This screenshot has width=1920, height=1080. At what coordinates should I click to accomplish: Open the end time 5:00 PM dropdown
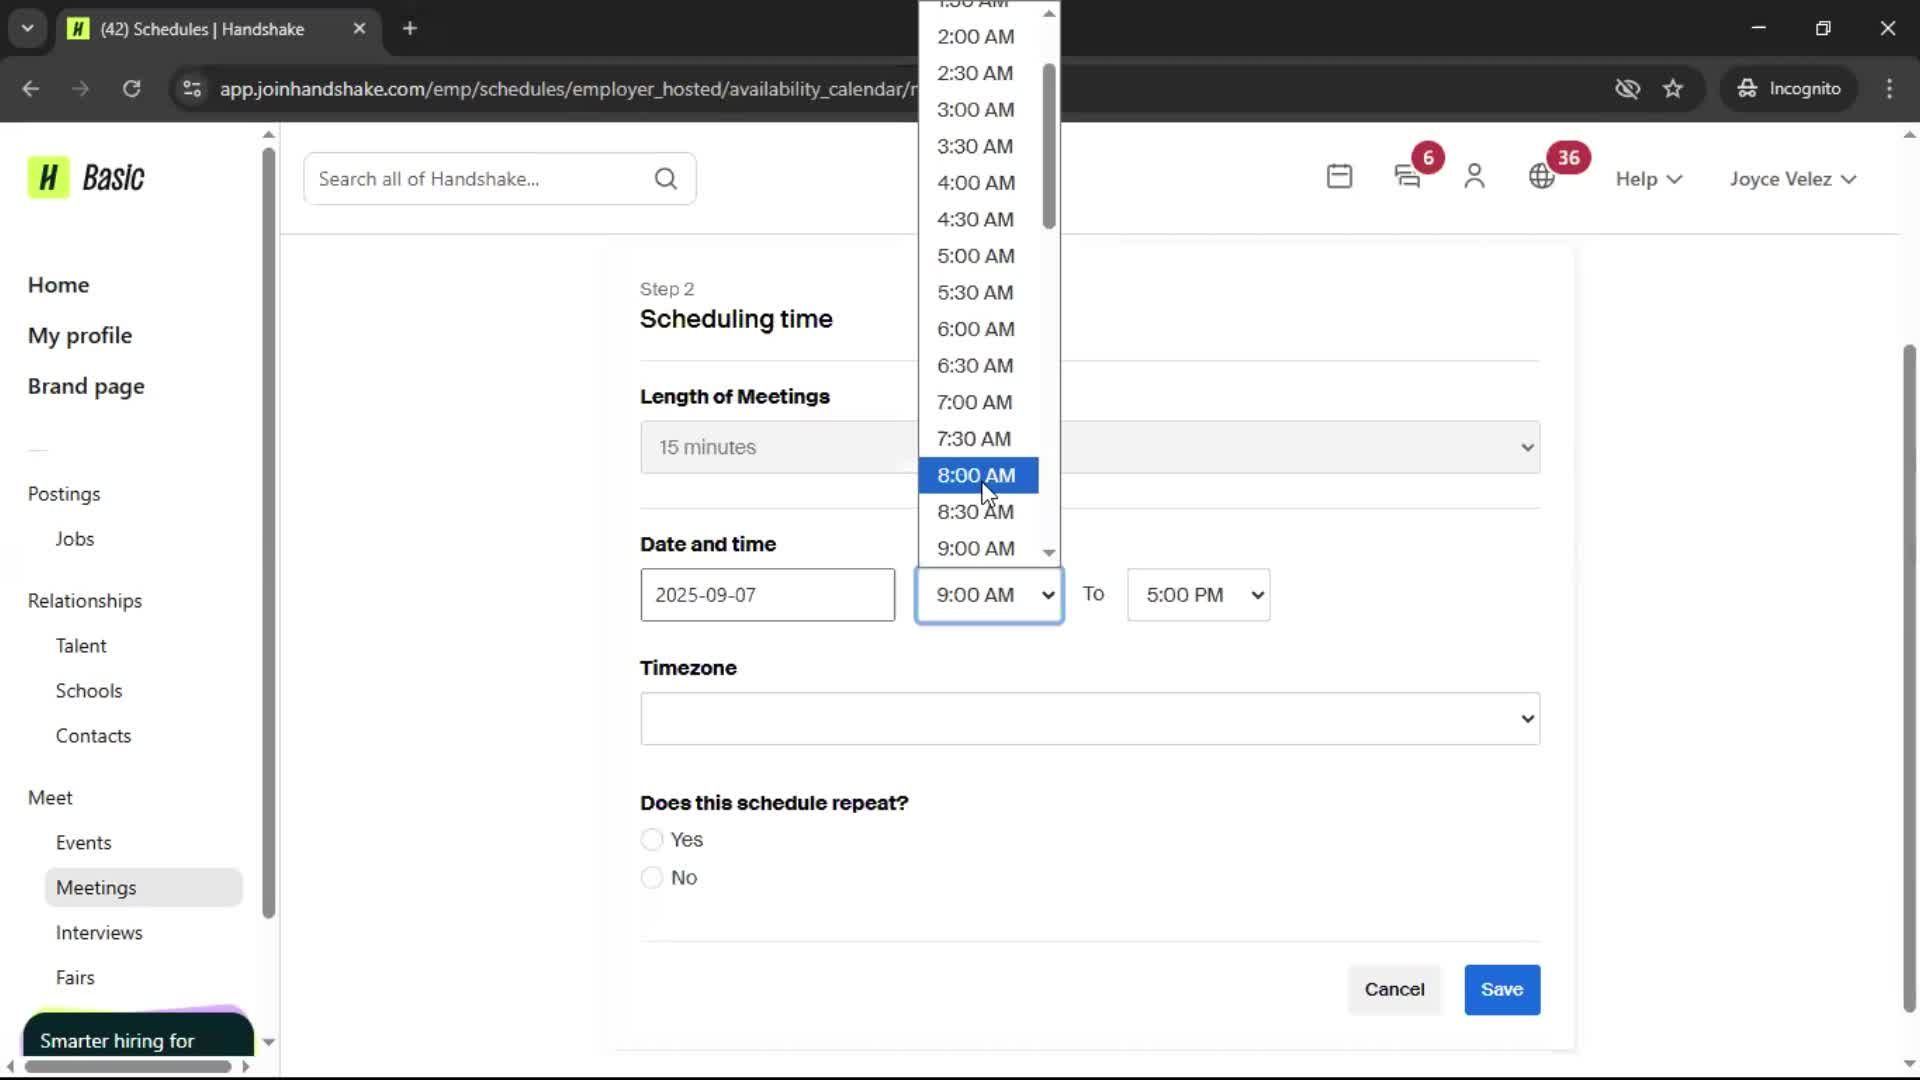[x=1198, y=595]
